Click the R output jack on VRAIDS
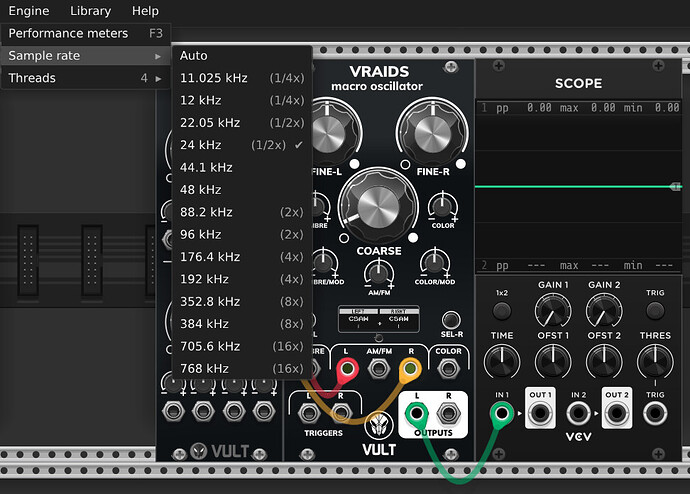 click(448, 414)
